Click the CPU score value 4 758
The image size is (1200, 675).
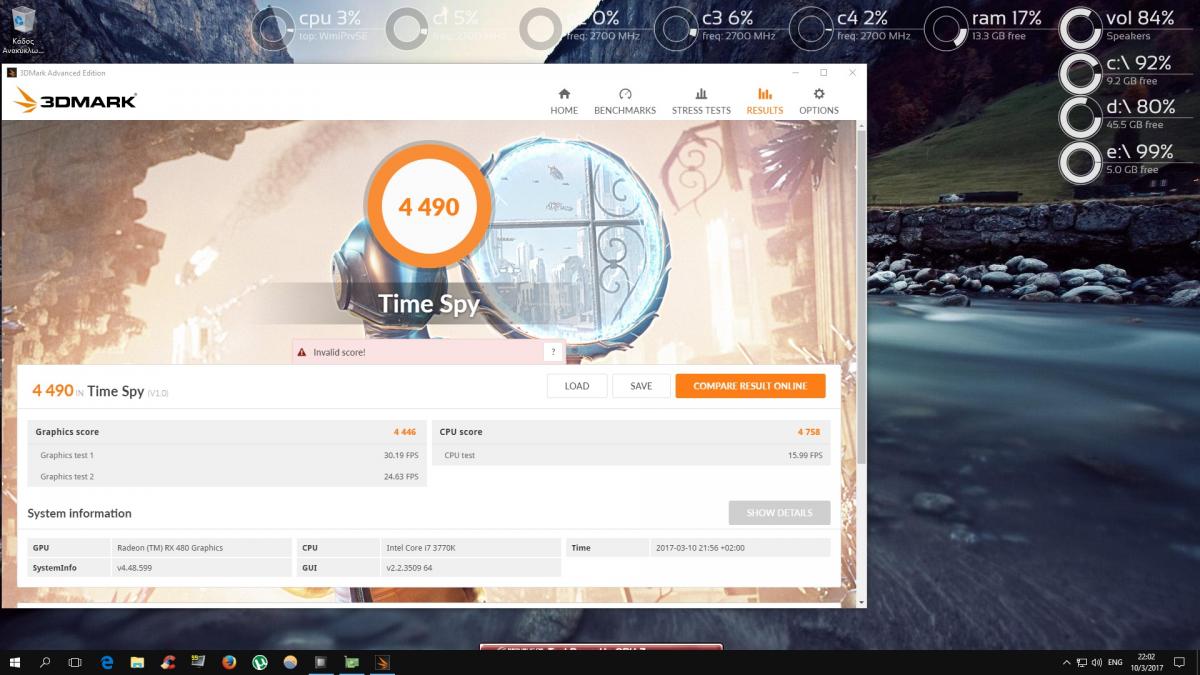click(x=809, y=432)
